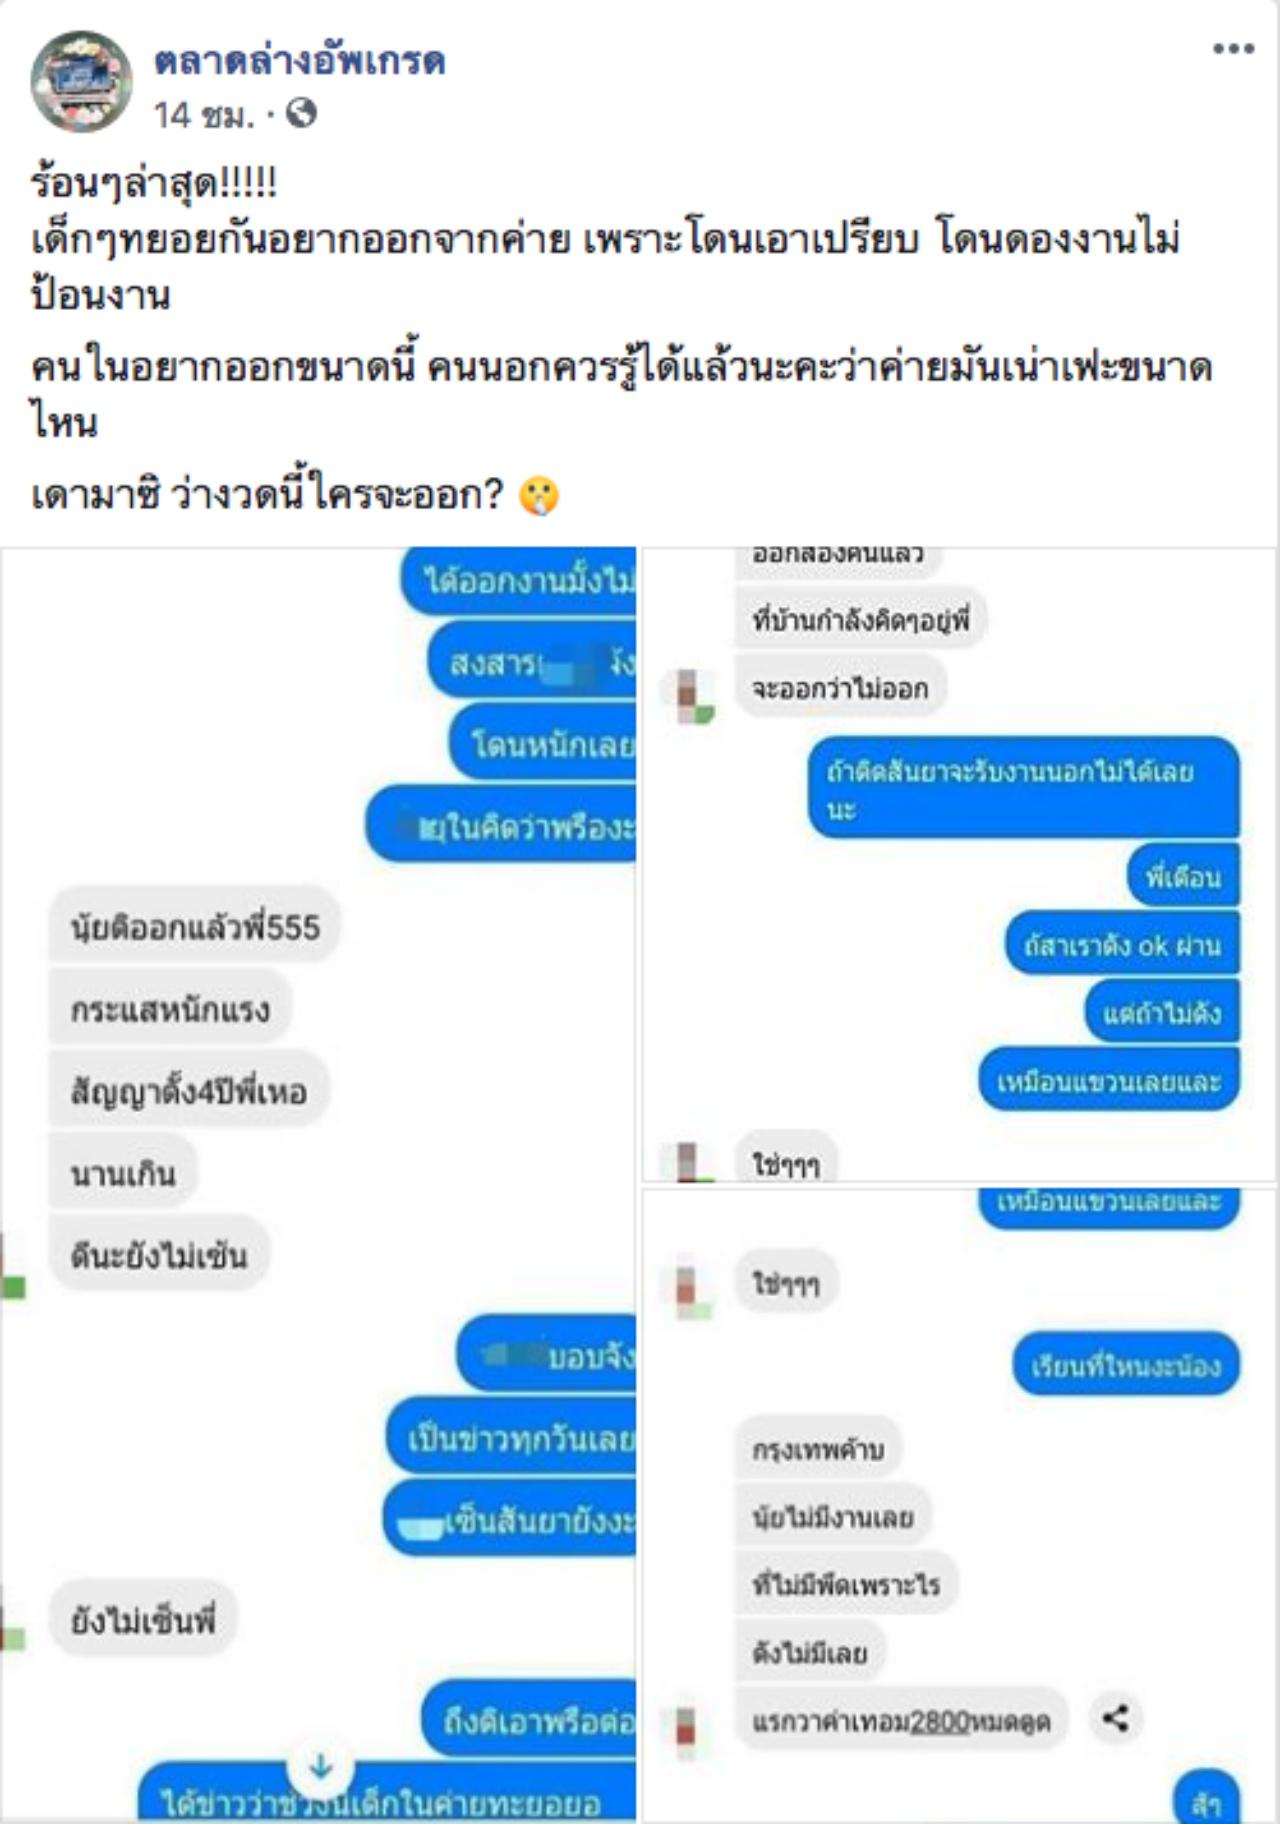Click the share icon beside the 2800 message
The width and height of the screenshot is (1280, 1824).
tap(1115, 1719)
